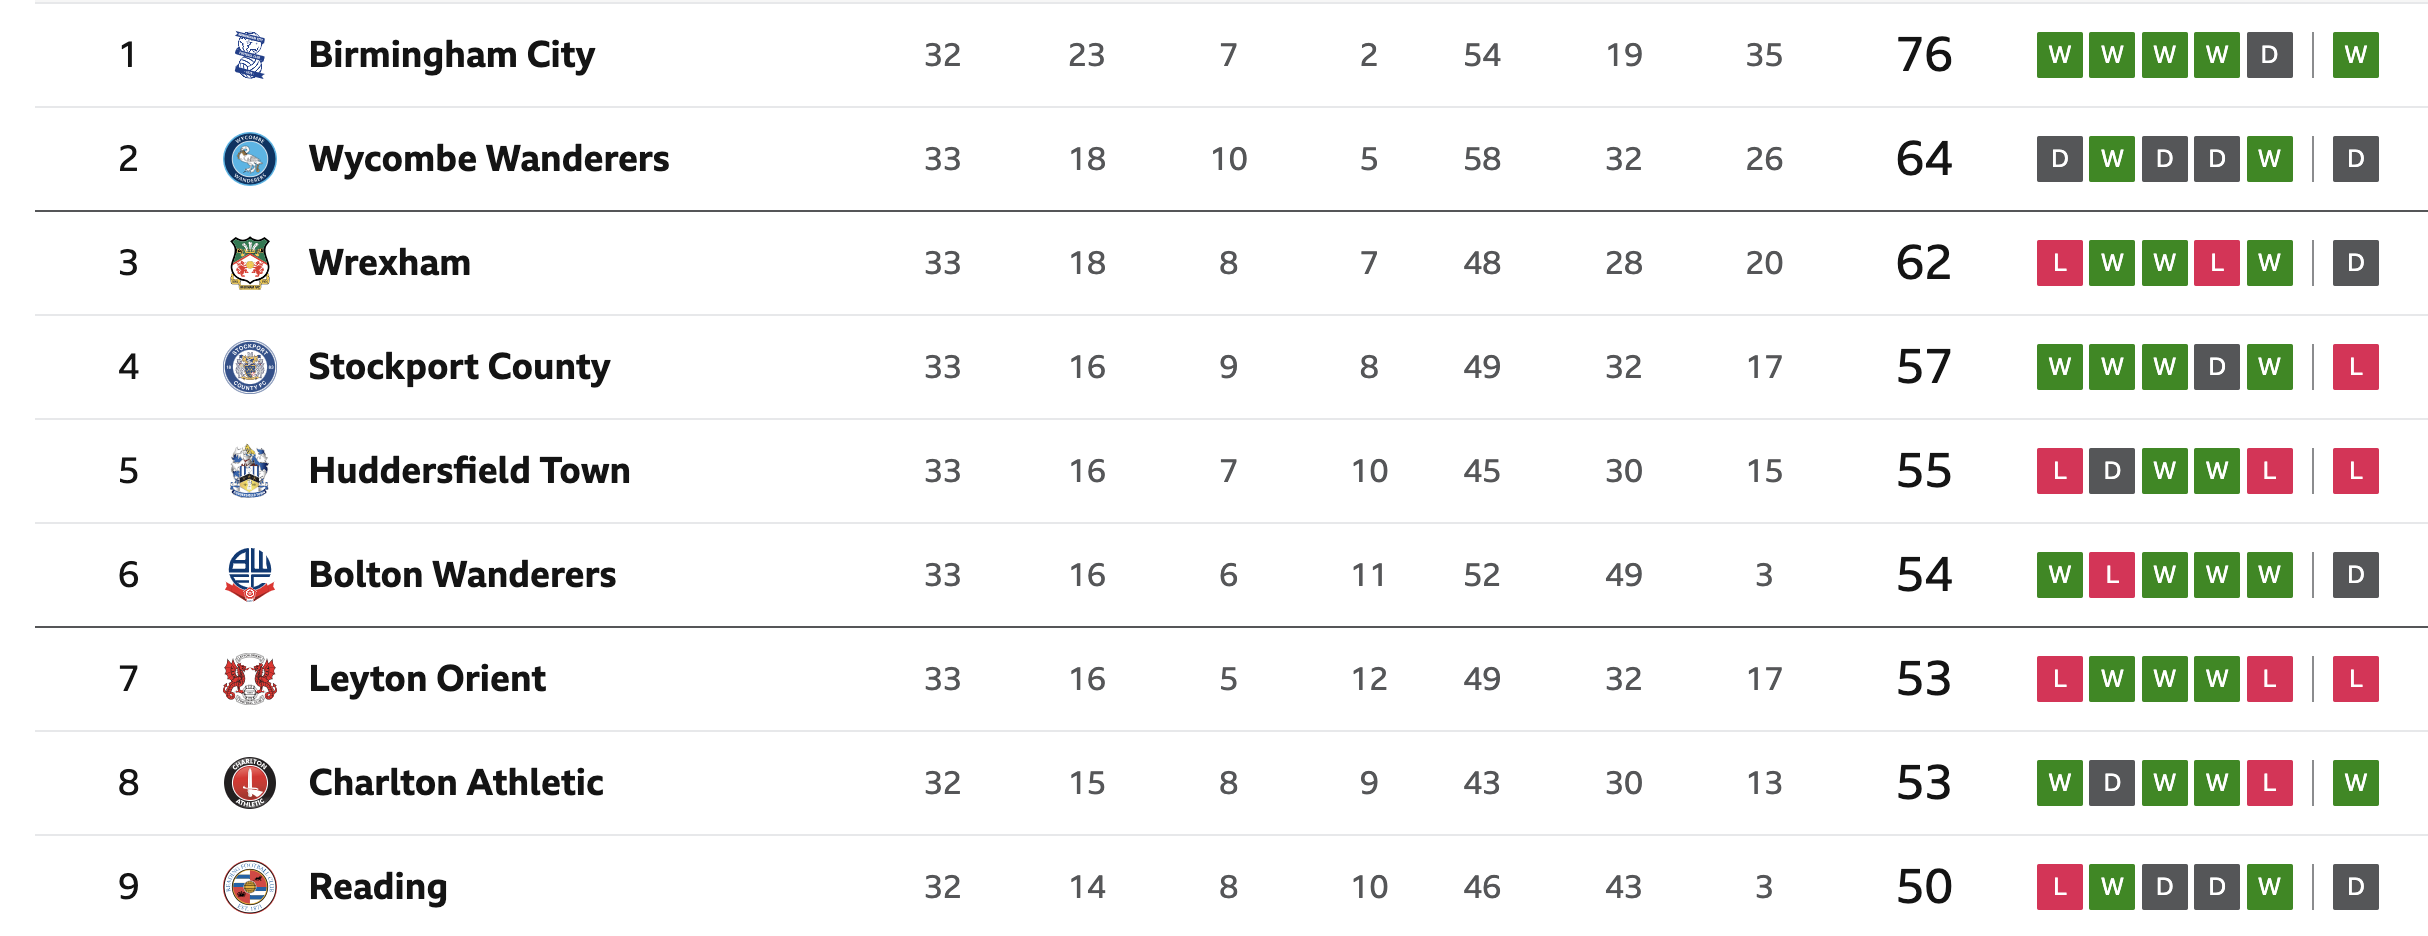Viewport: 2428px width, 936px height.
Task: Click Wrexham's first red L form badge
Action: pyautogui.click(x=2059, y=263)
